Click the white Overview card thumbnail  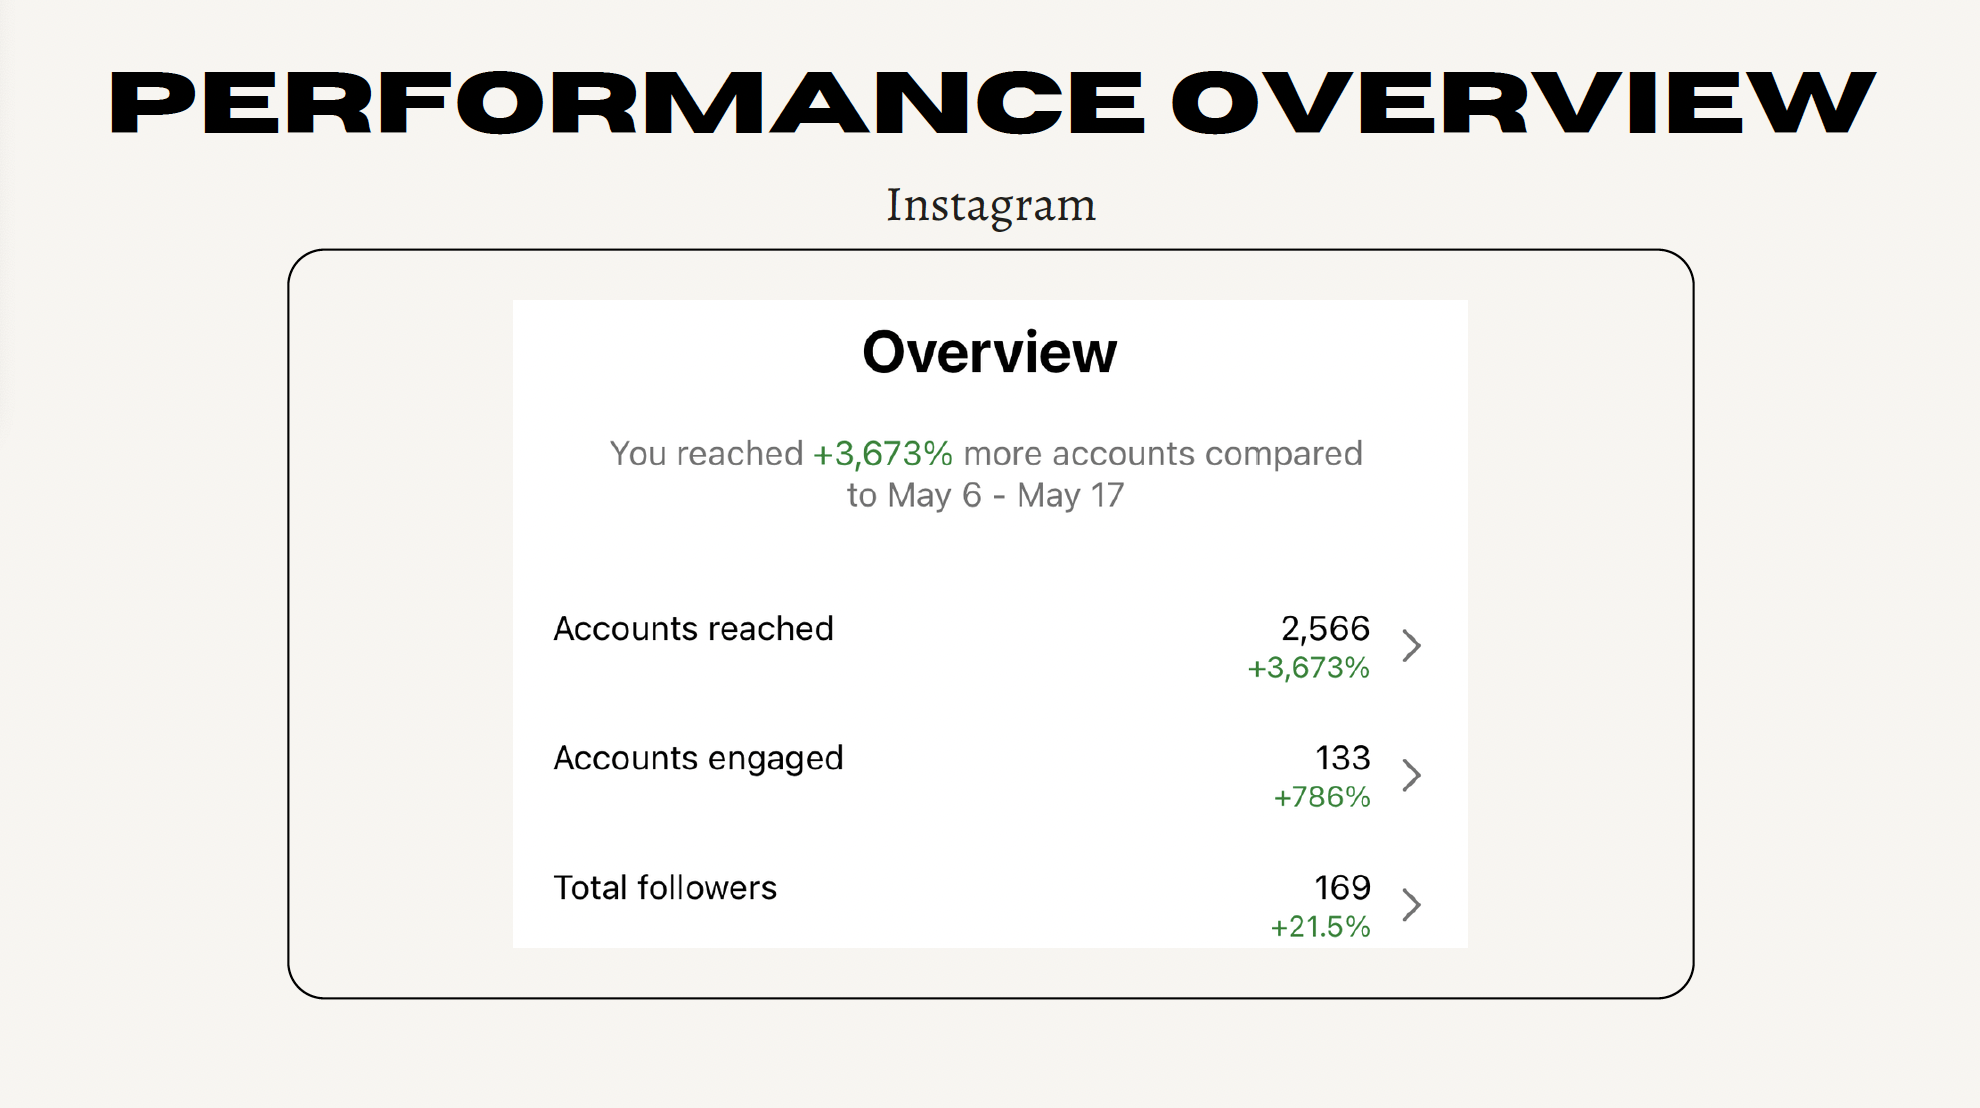click(990, 623)
